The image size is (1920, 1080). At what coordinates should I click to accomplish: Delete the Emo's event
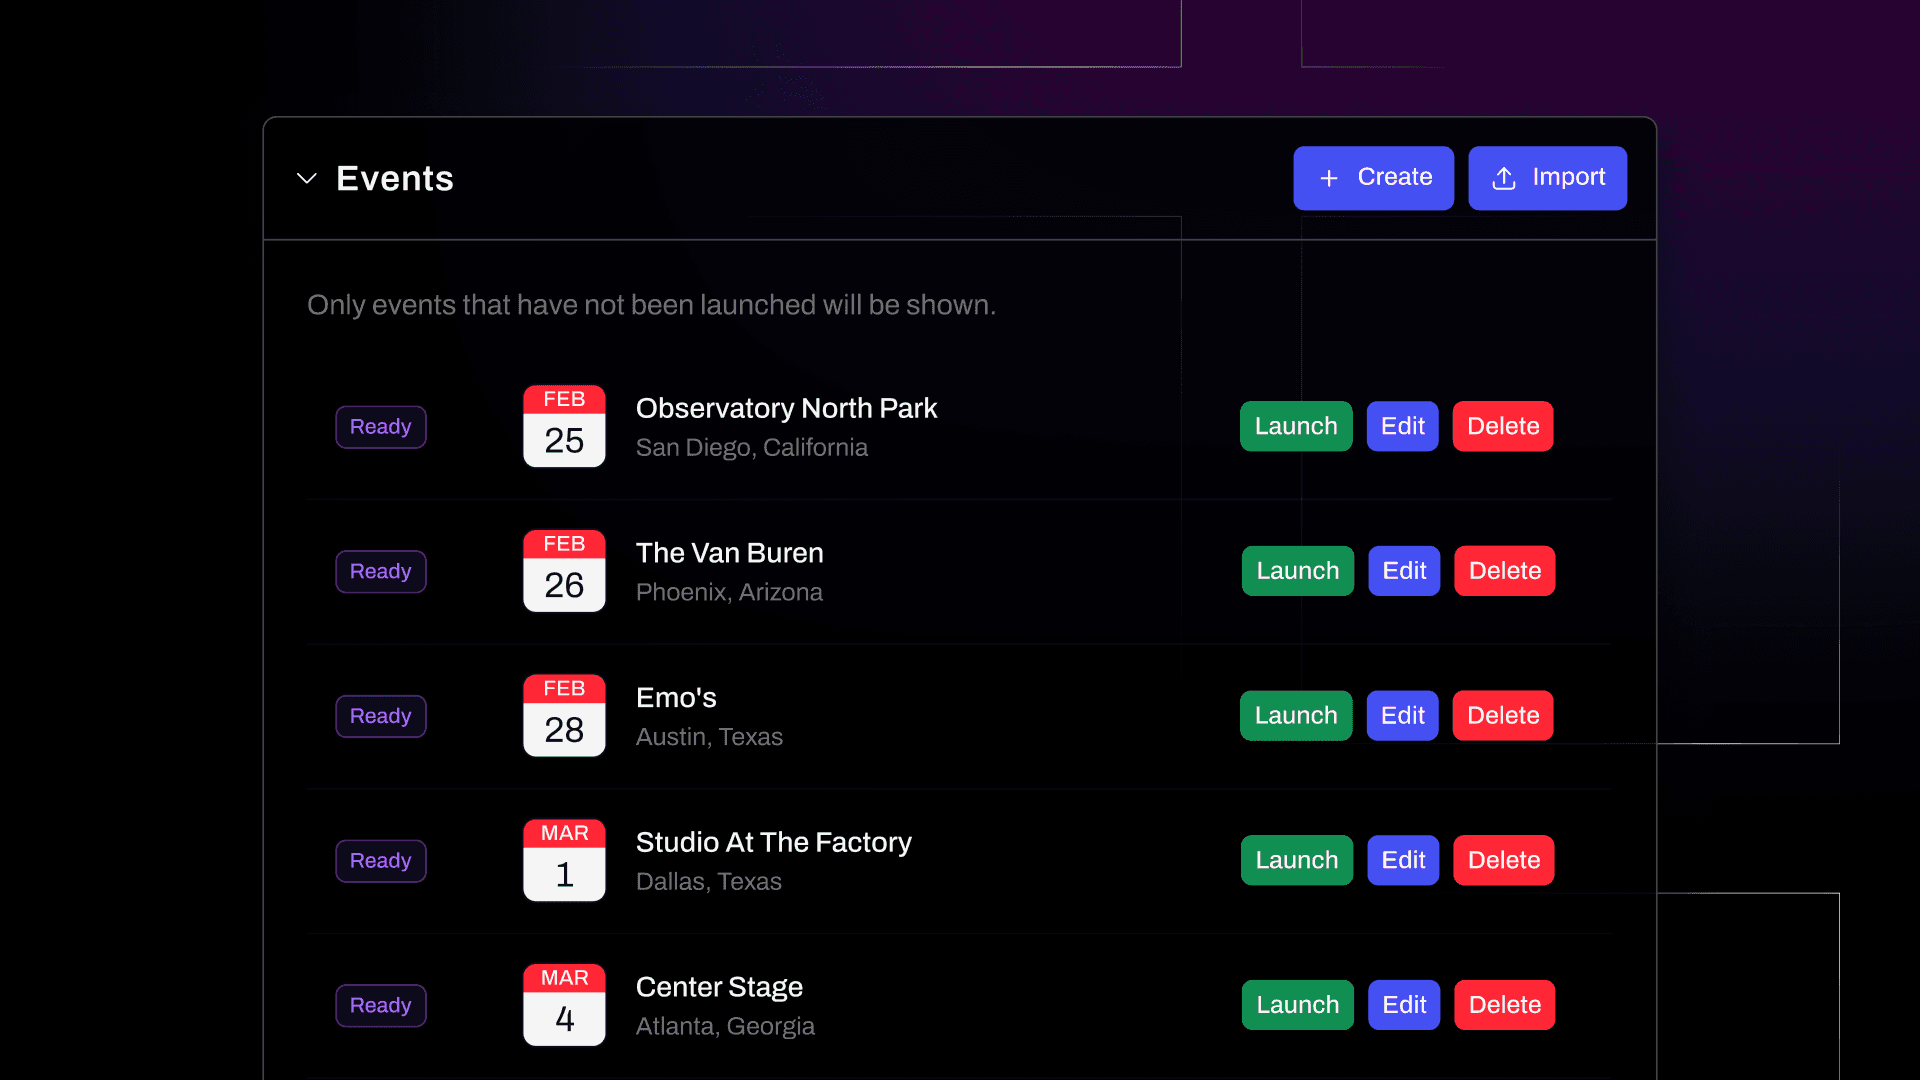point(1503,716)
